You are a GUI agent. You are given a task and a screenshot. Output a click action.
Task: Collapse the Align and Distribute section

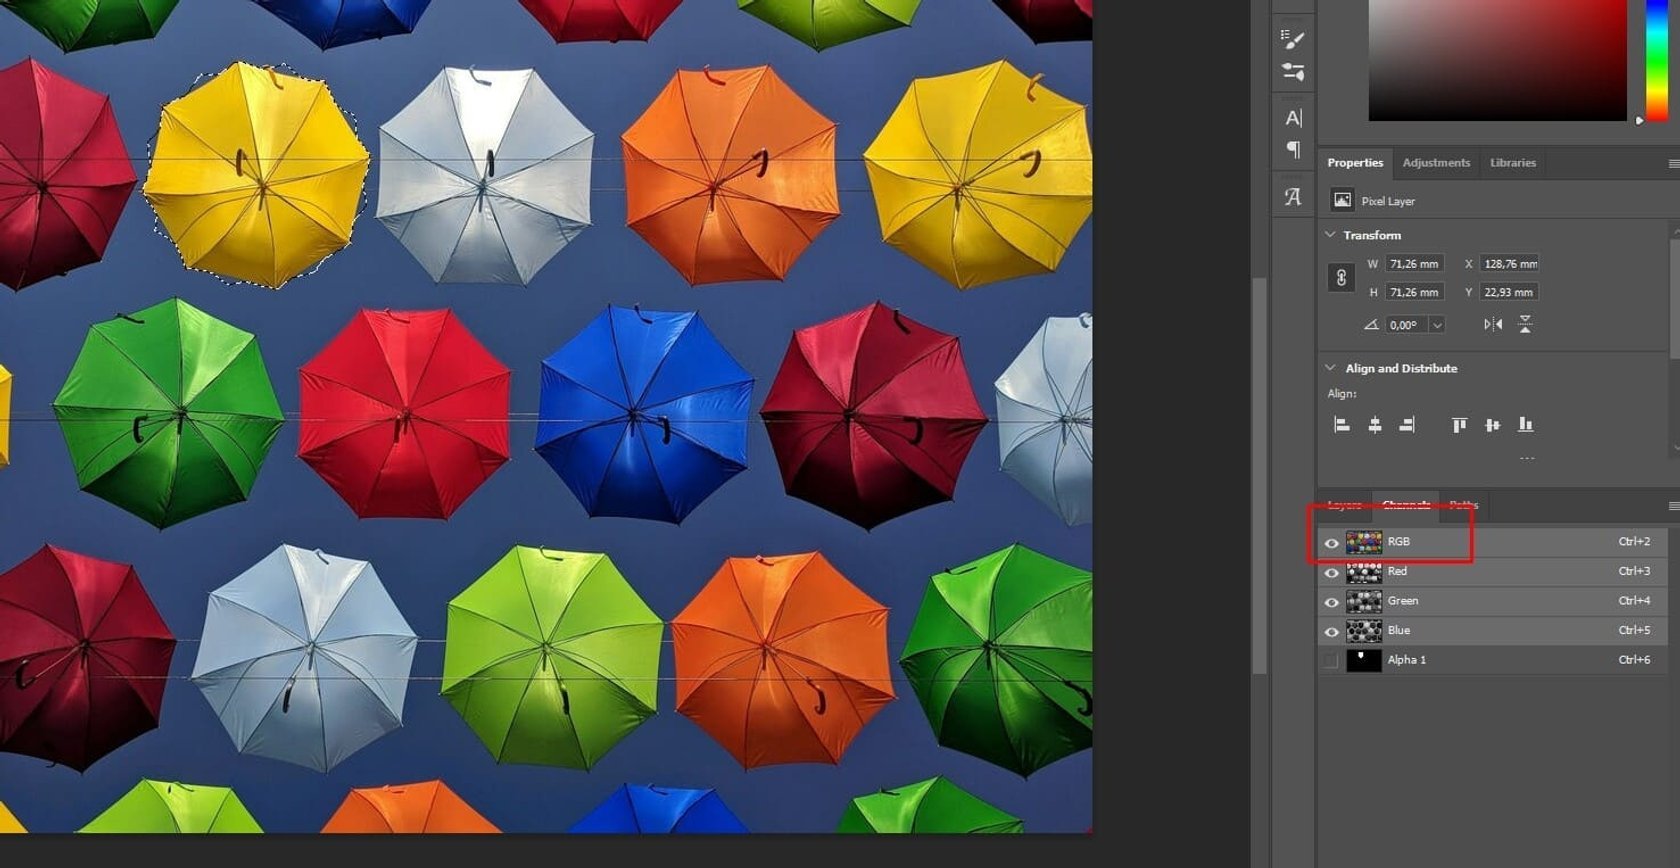pos(1330,368)
